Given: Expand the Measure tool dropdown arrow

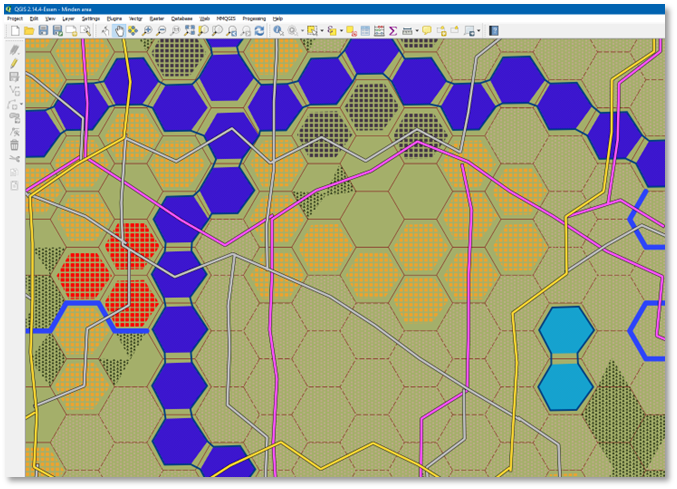Looking at the screenshot, I should [x=416, y=31].
